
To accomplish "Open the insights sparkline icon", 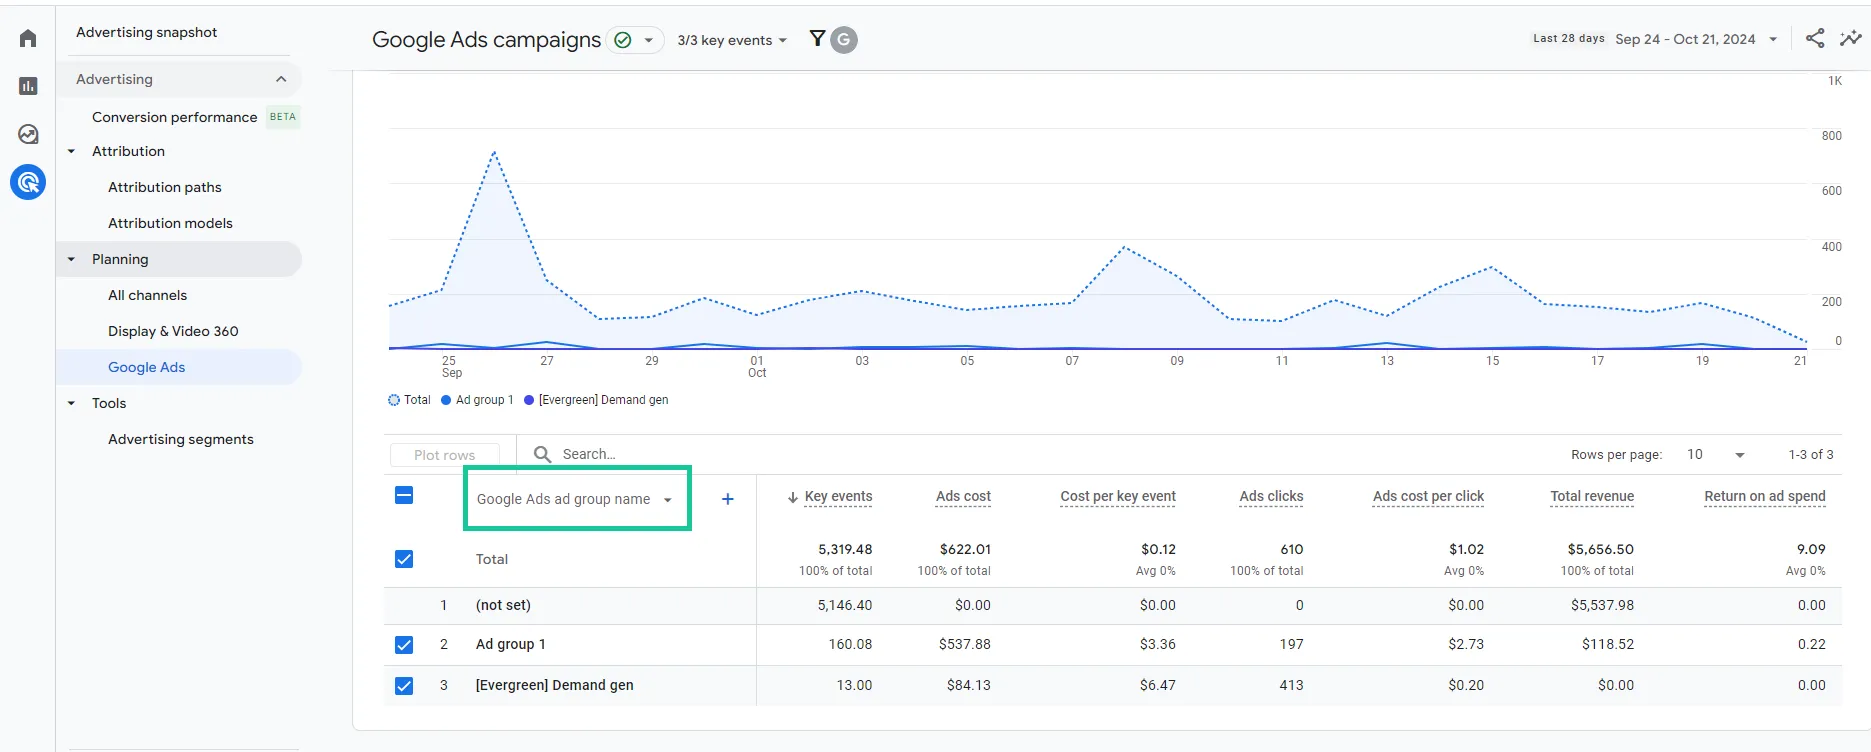I will coord(1851,39).
